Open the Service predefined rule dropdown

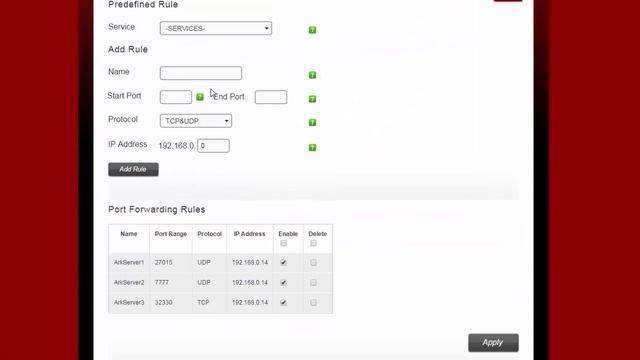[216, 28]
